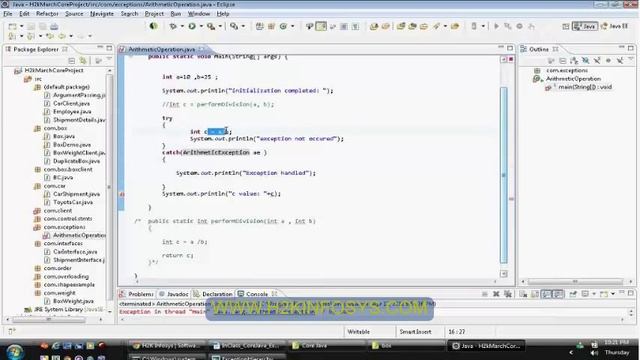640x360 pixels.
Task: Select CarClient.java in Package Explorer
Action: 71,103
